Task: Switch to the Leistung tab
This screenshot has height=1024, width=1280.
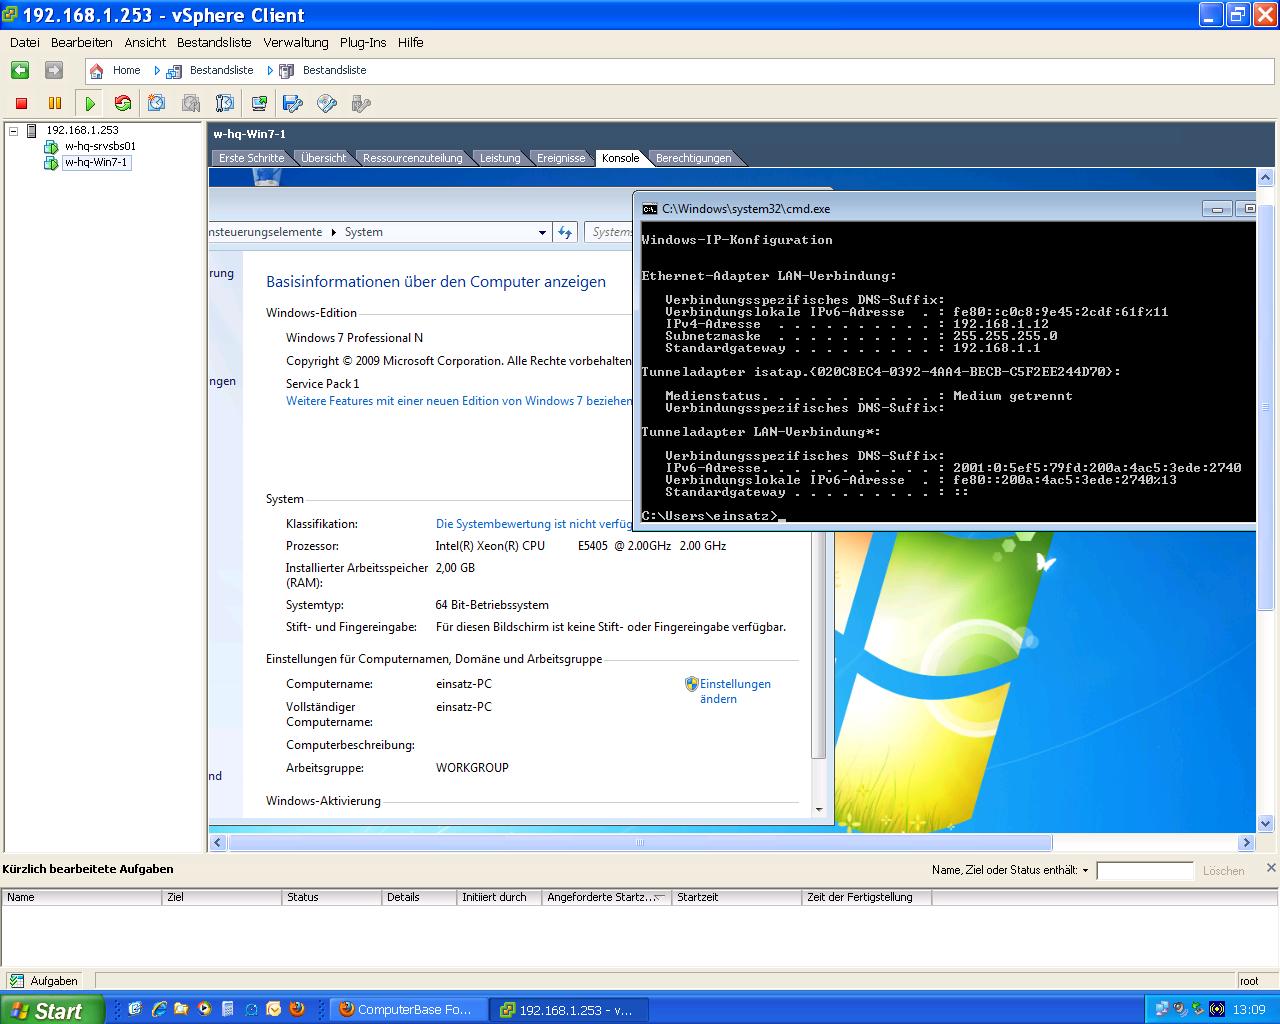Action: 500,158
